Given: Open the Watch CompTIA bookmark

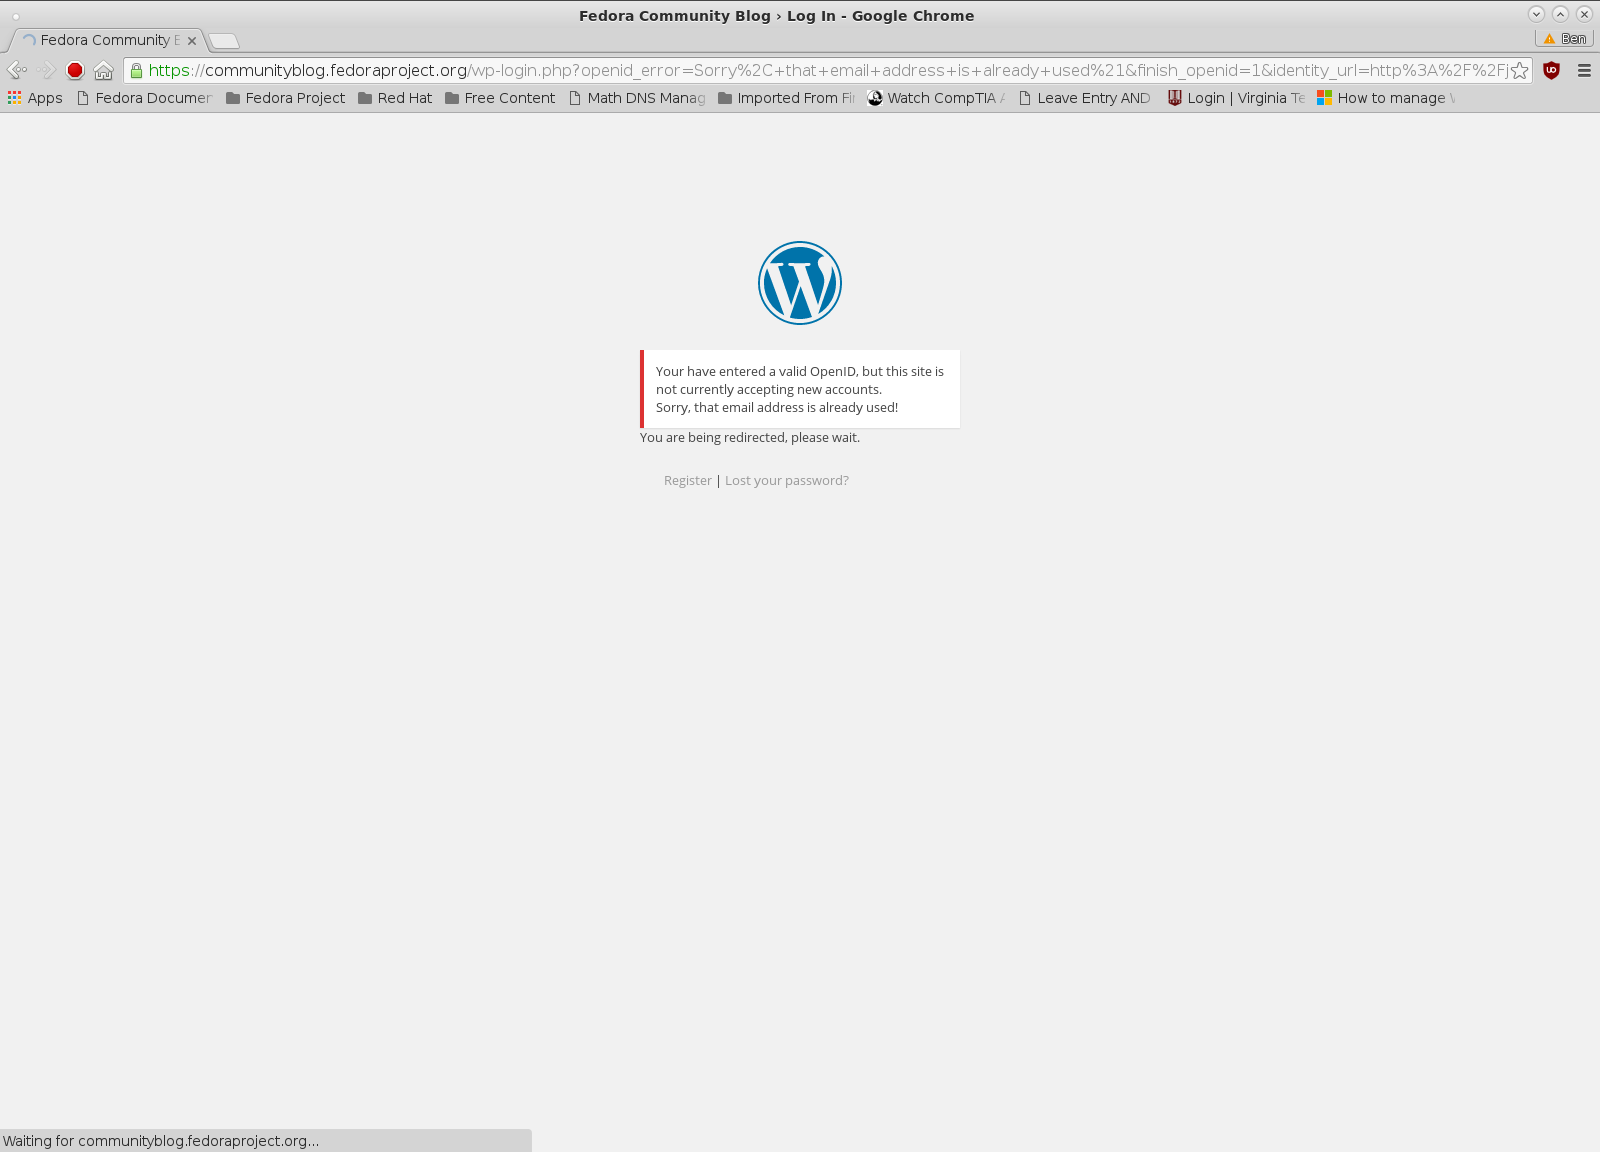Looking at the screenshot, I should (x=936, y=98).
